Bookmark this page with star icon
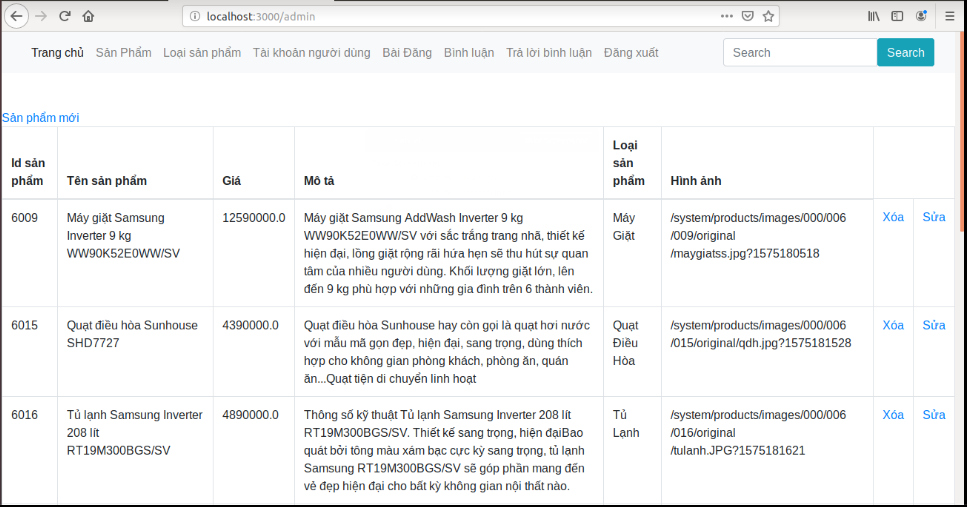The width and height of the screenshot is (967, 507). [x=768, y=16]
